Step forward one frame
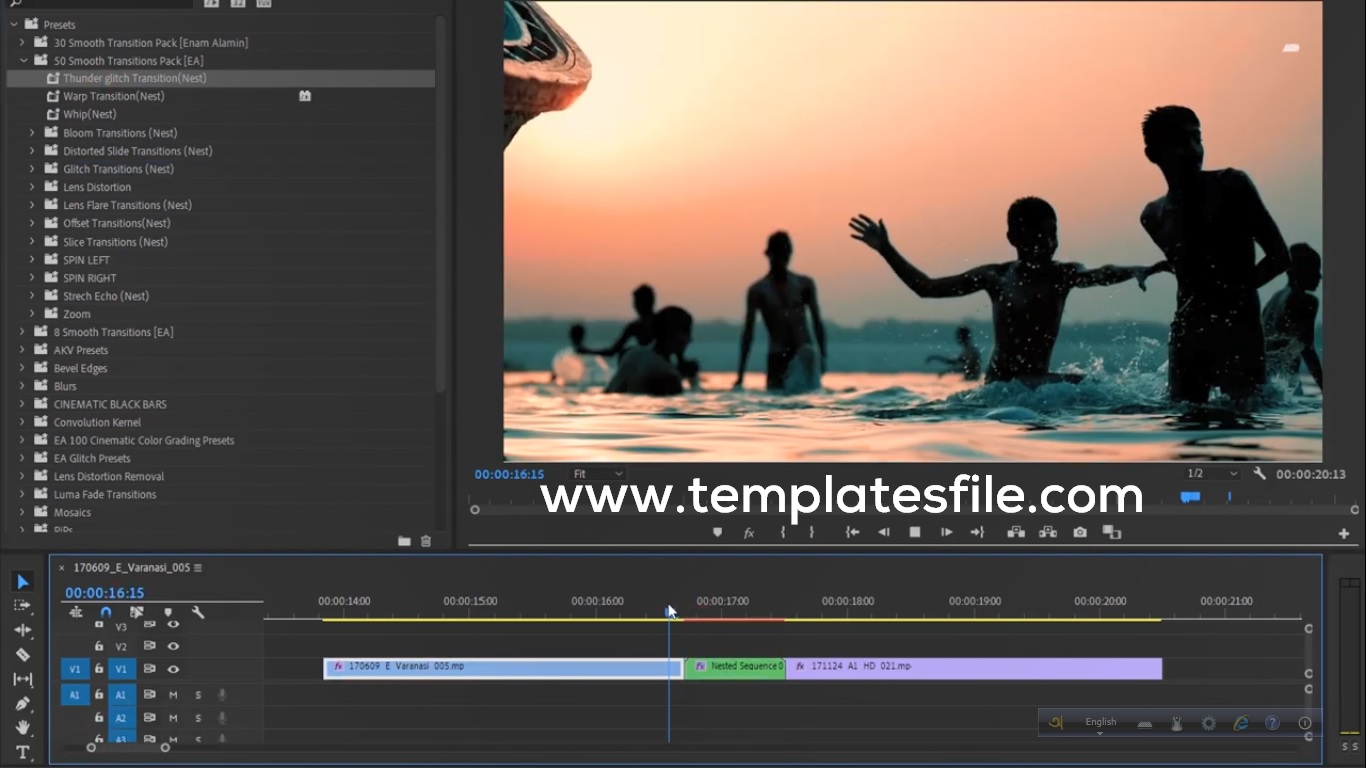This screenshot has height=768, width=1366. pos(946,533)
